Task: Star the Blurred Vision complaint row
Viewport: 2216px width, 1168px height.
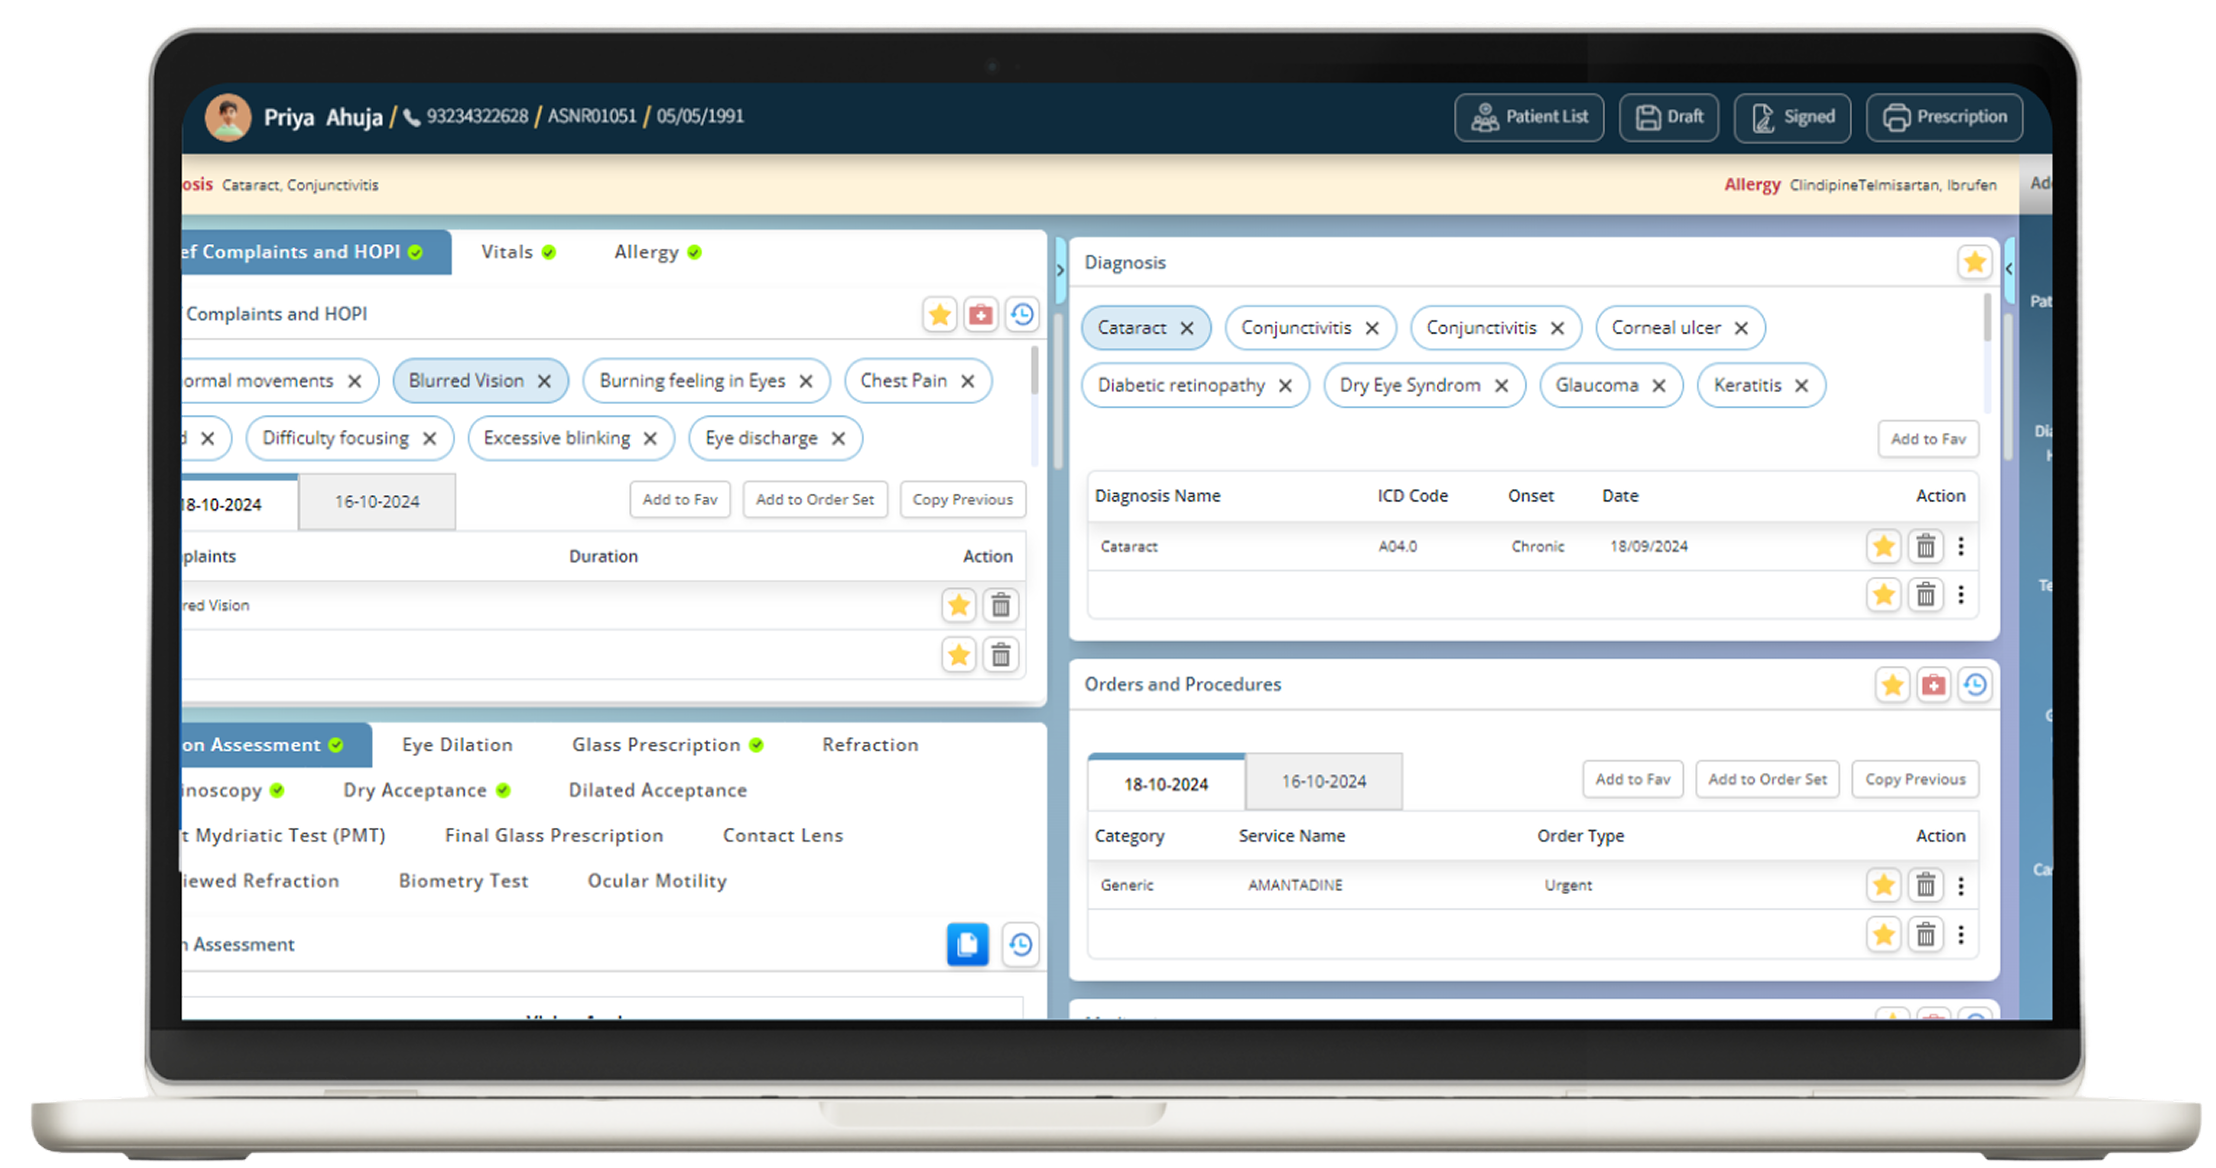Action: [958, 606]
